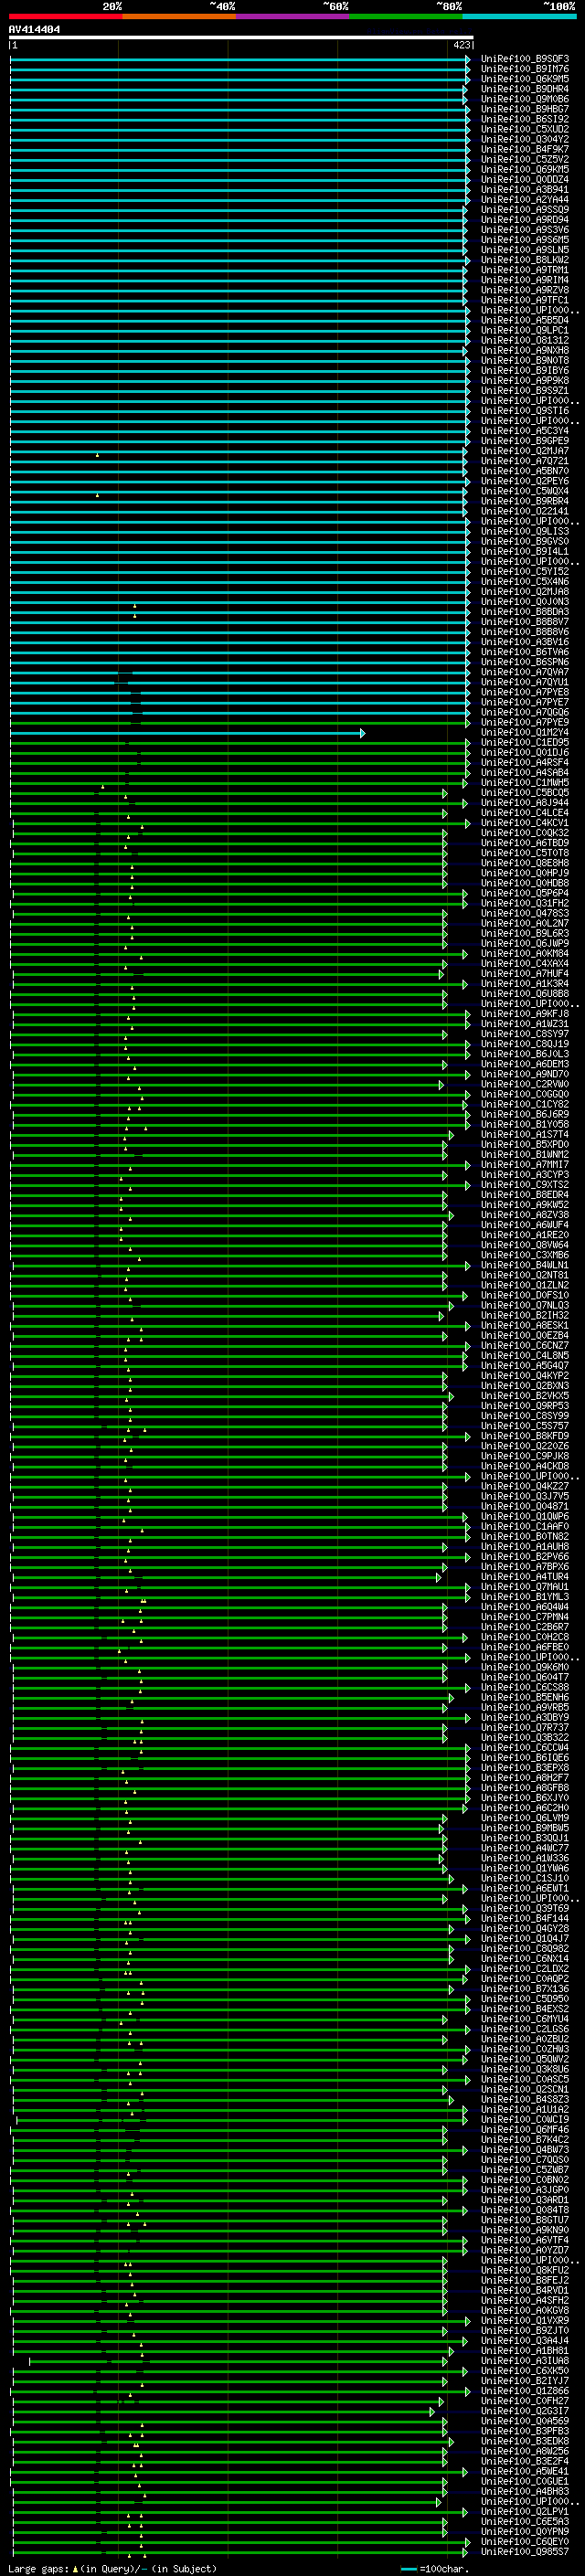585x2576 pixels.
Task: Click the purple ~60% legend segment
Action: pyautogui.click(x=293, y=16)
